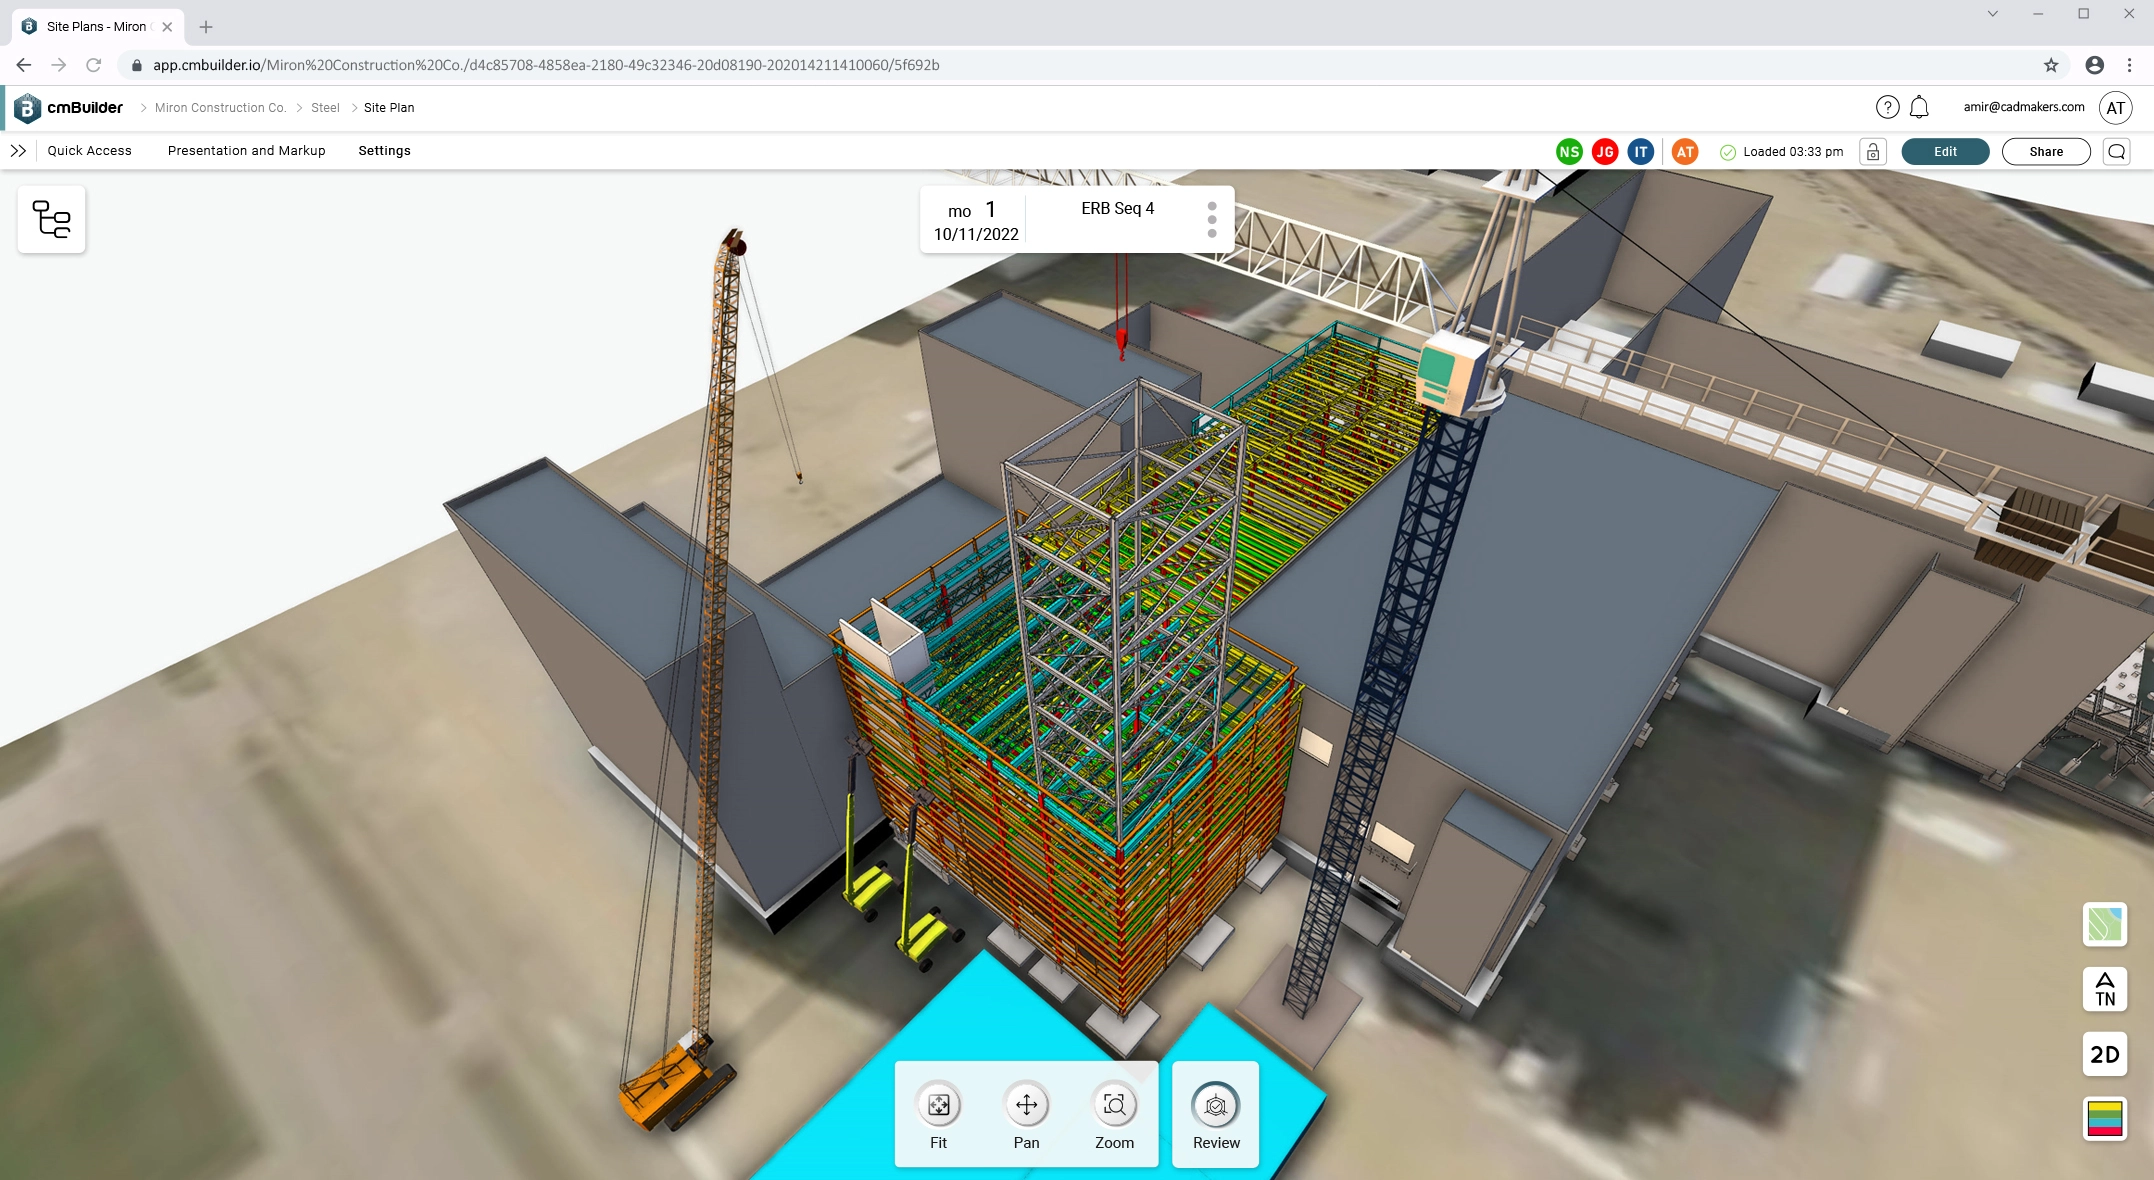Image resolution: width=2154 pixels, height=1180 pixels.
Task: Open the ERB Seq 4 three-dot menu
Action: (x=1212, y=218)
